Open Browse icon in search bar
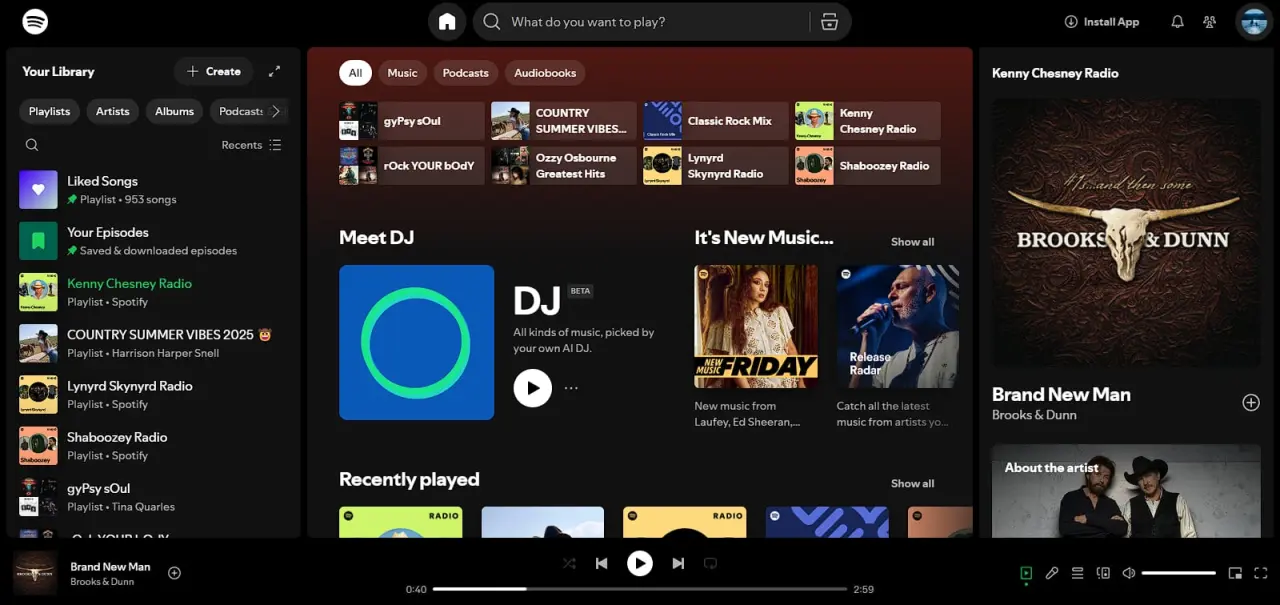 [x=829, y=21]
